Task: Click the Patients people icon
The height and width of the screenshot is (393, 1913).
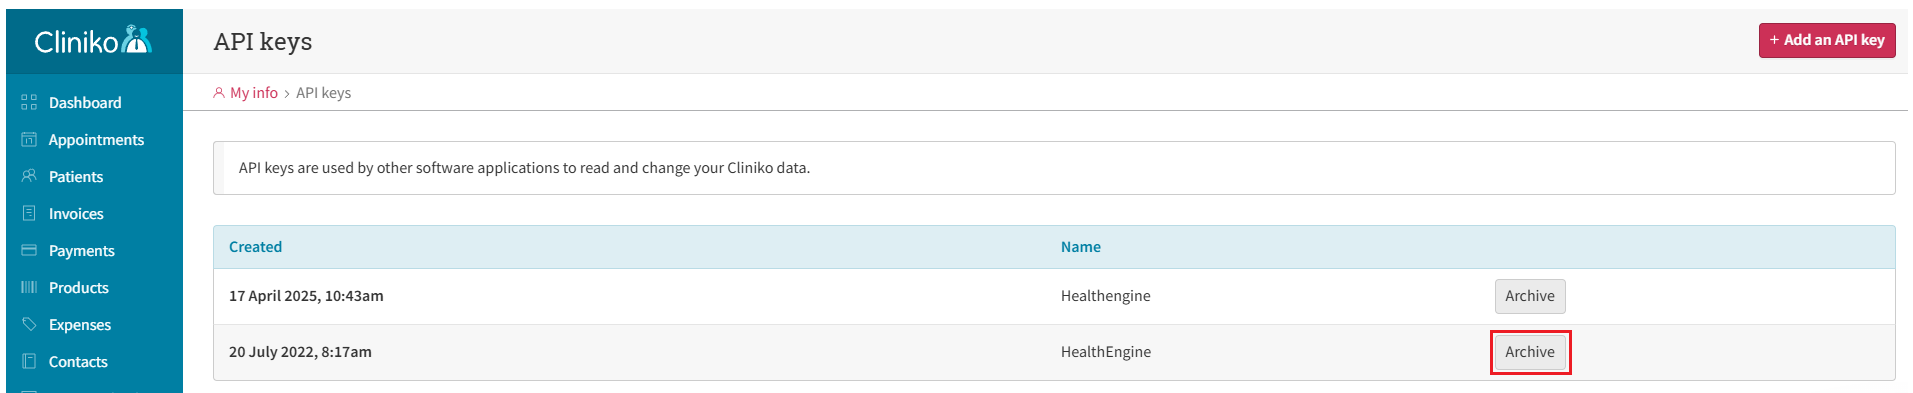Action: (29, 176)
